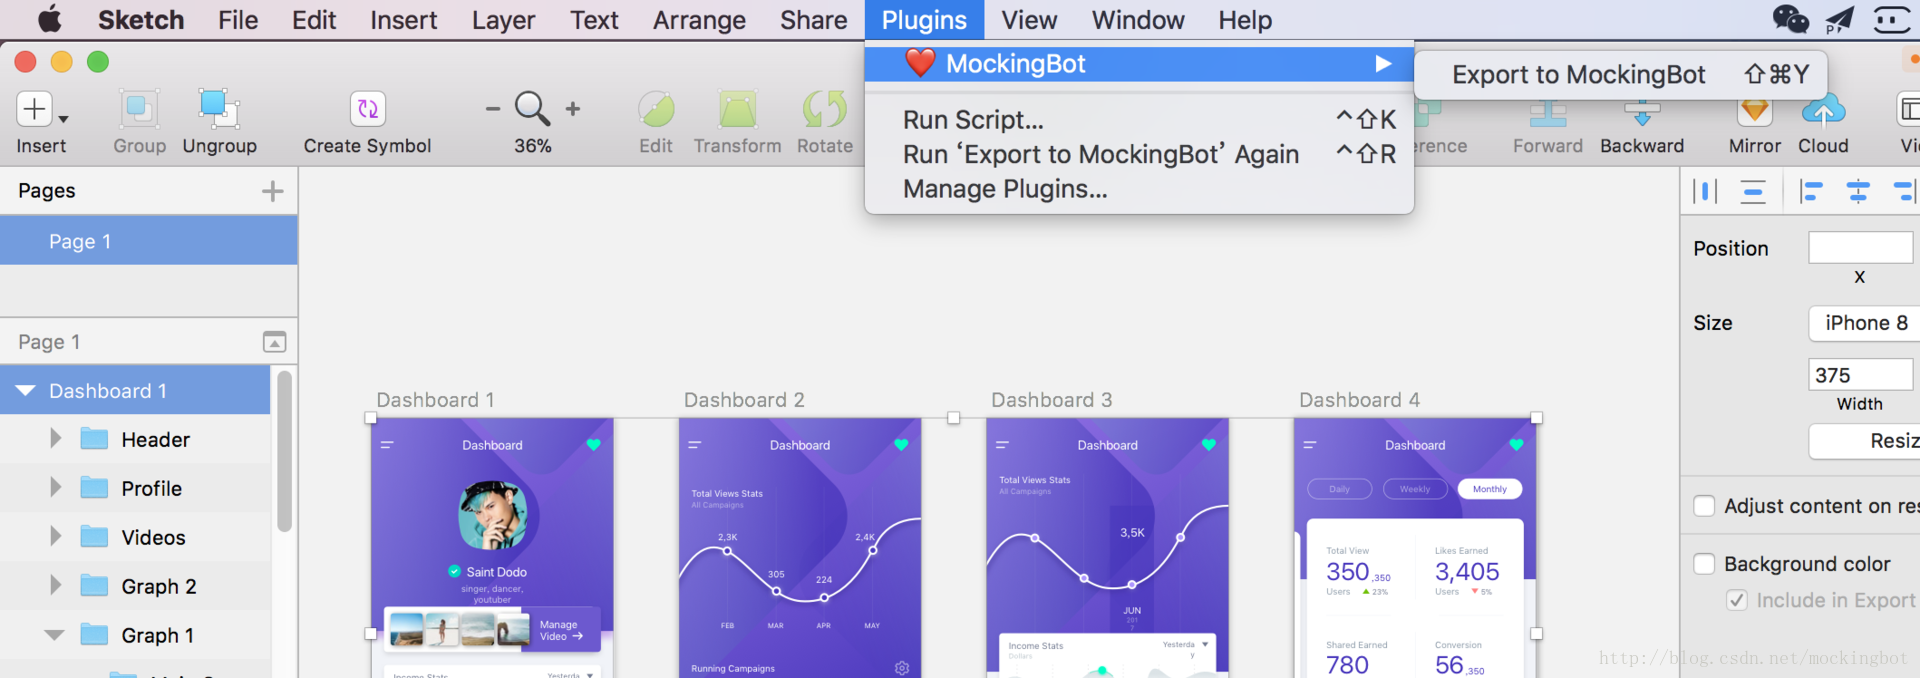Click align left icon in inspector
Image resolution: width=1920 pixels, height=678 pixels.
tap(1811, 191)
